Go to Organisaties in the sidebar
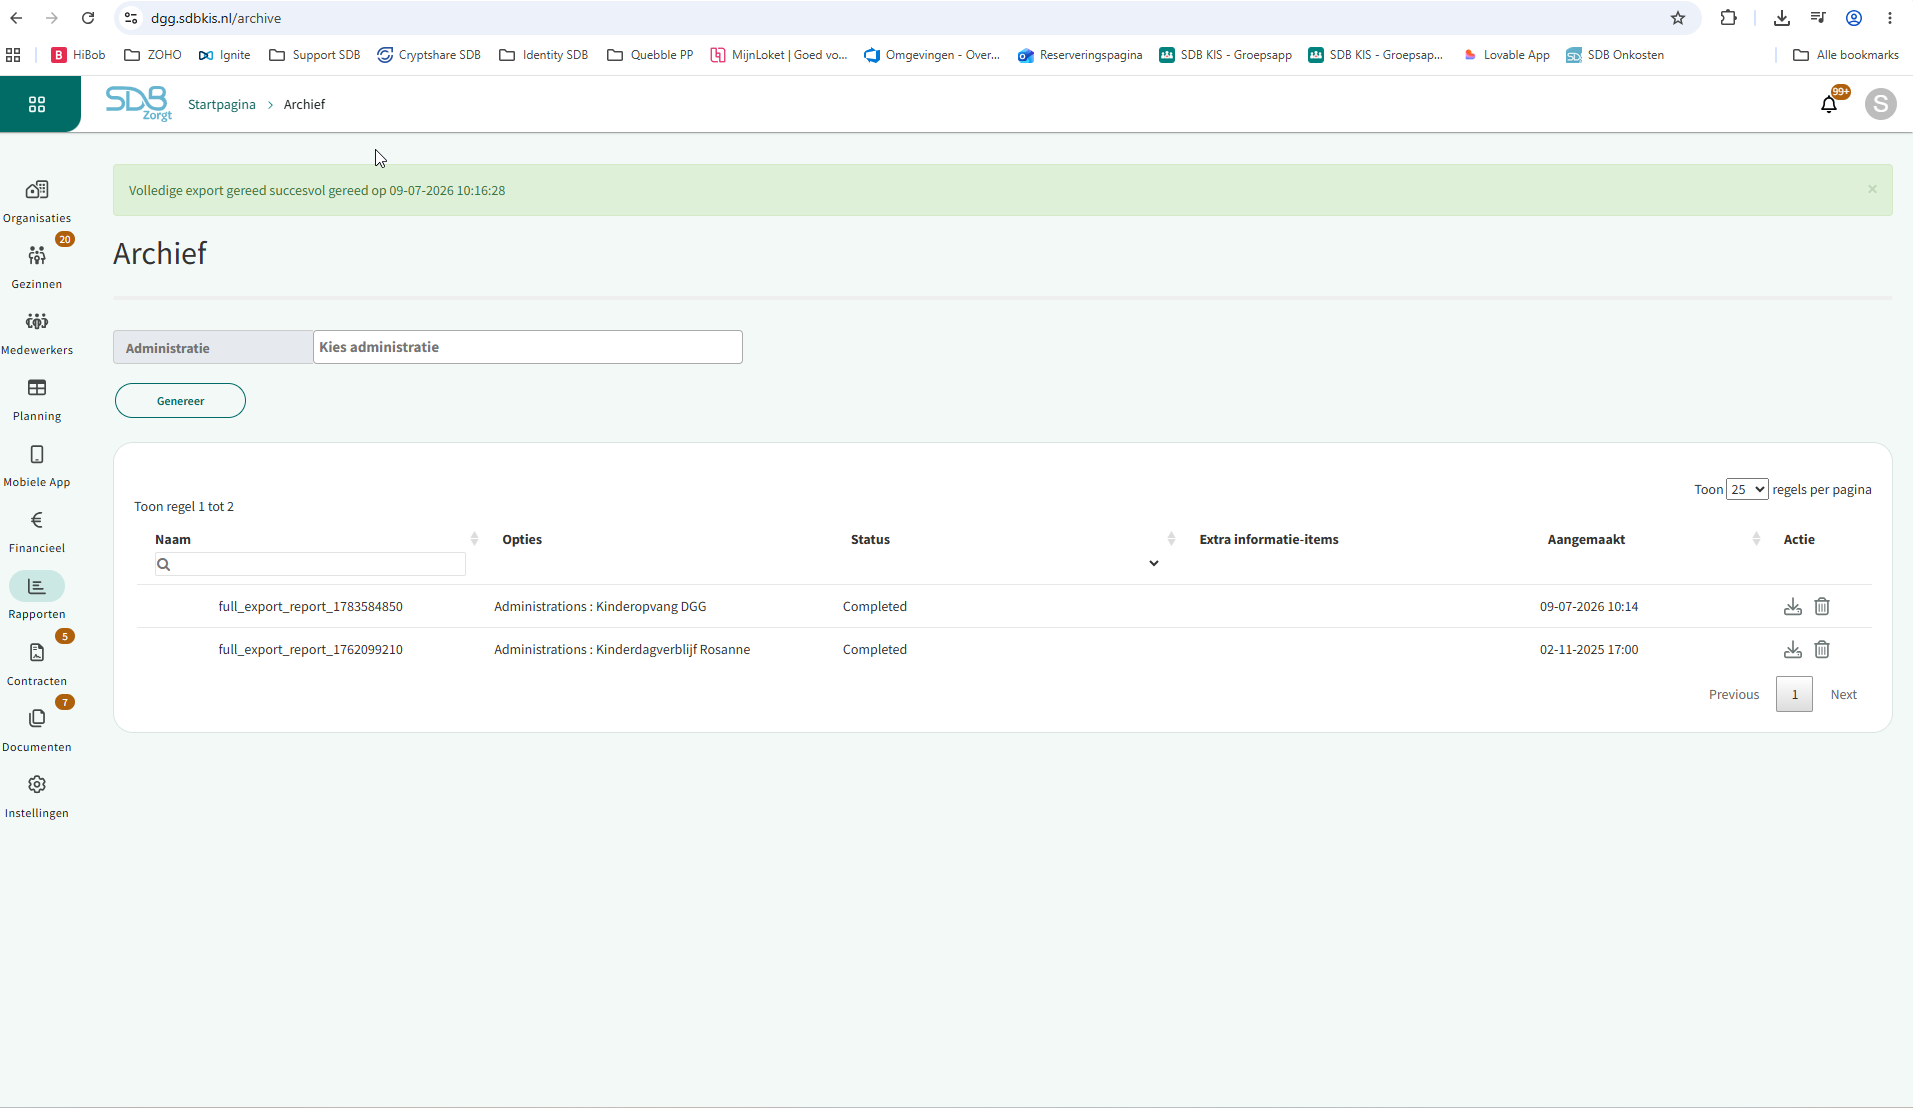Image resolution: width=1913 pixels, height=1108 pixels. click(37, 201)
